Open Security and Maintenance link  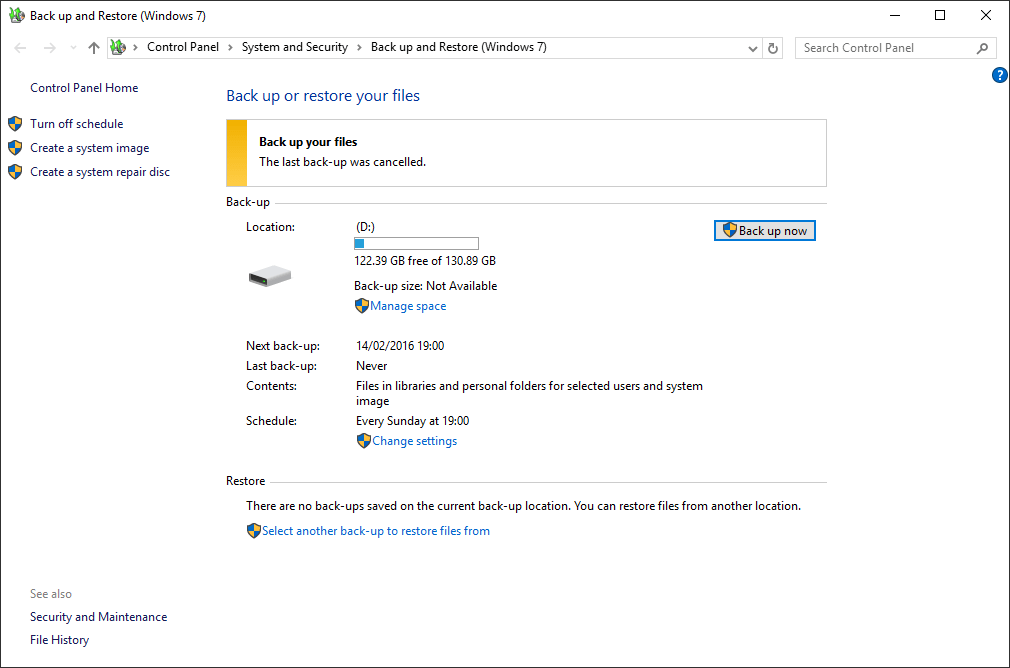pyautogui.click(x=99, y=616)
